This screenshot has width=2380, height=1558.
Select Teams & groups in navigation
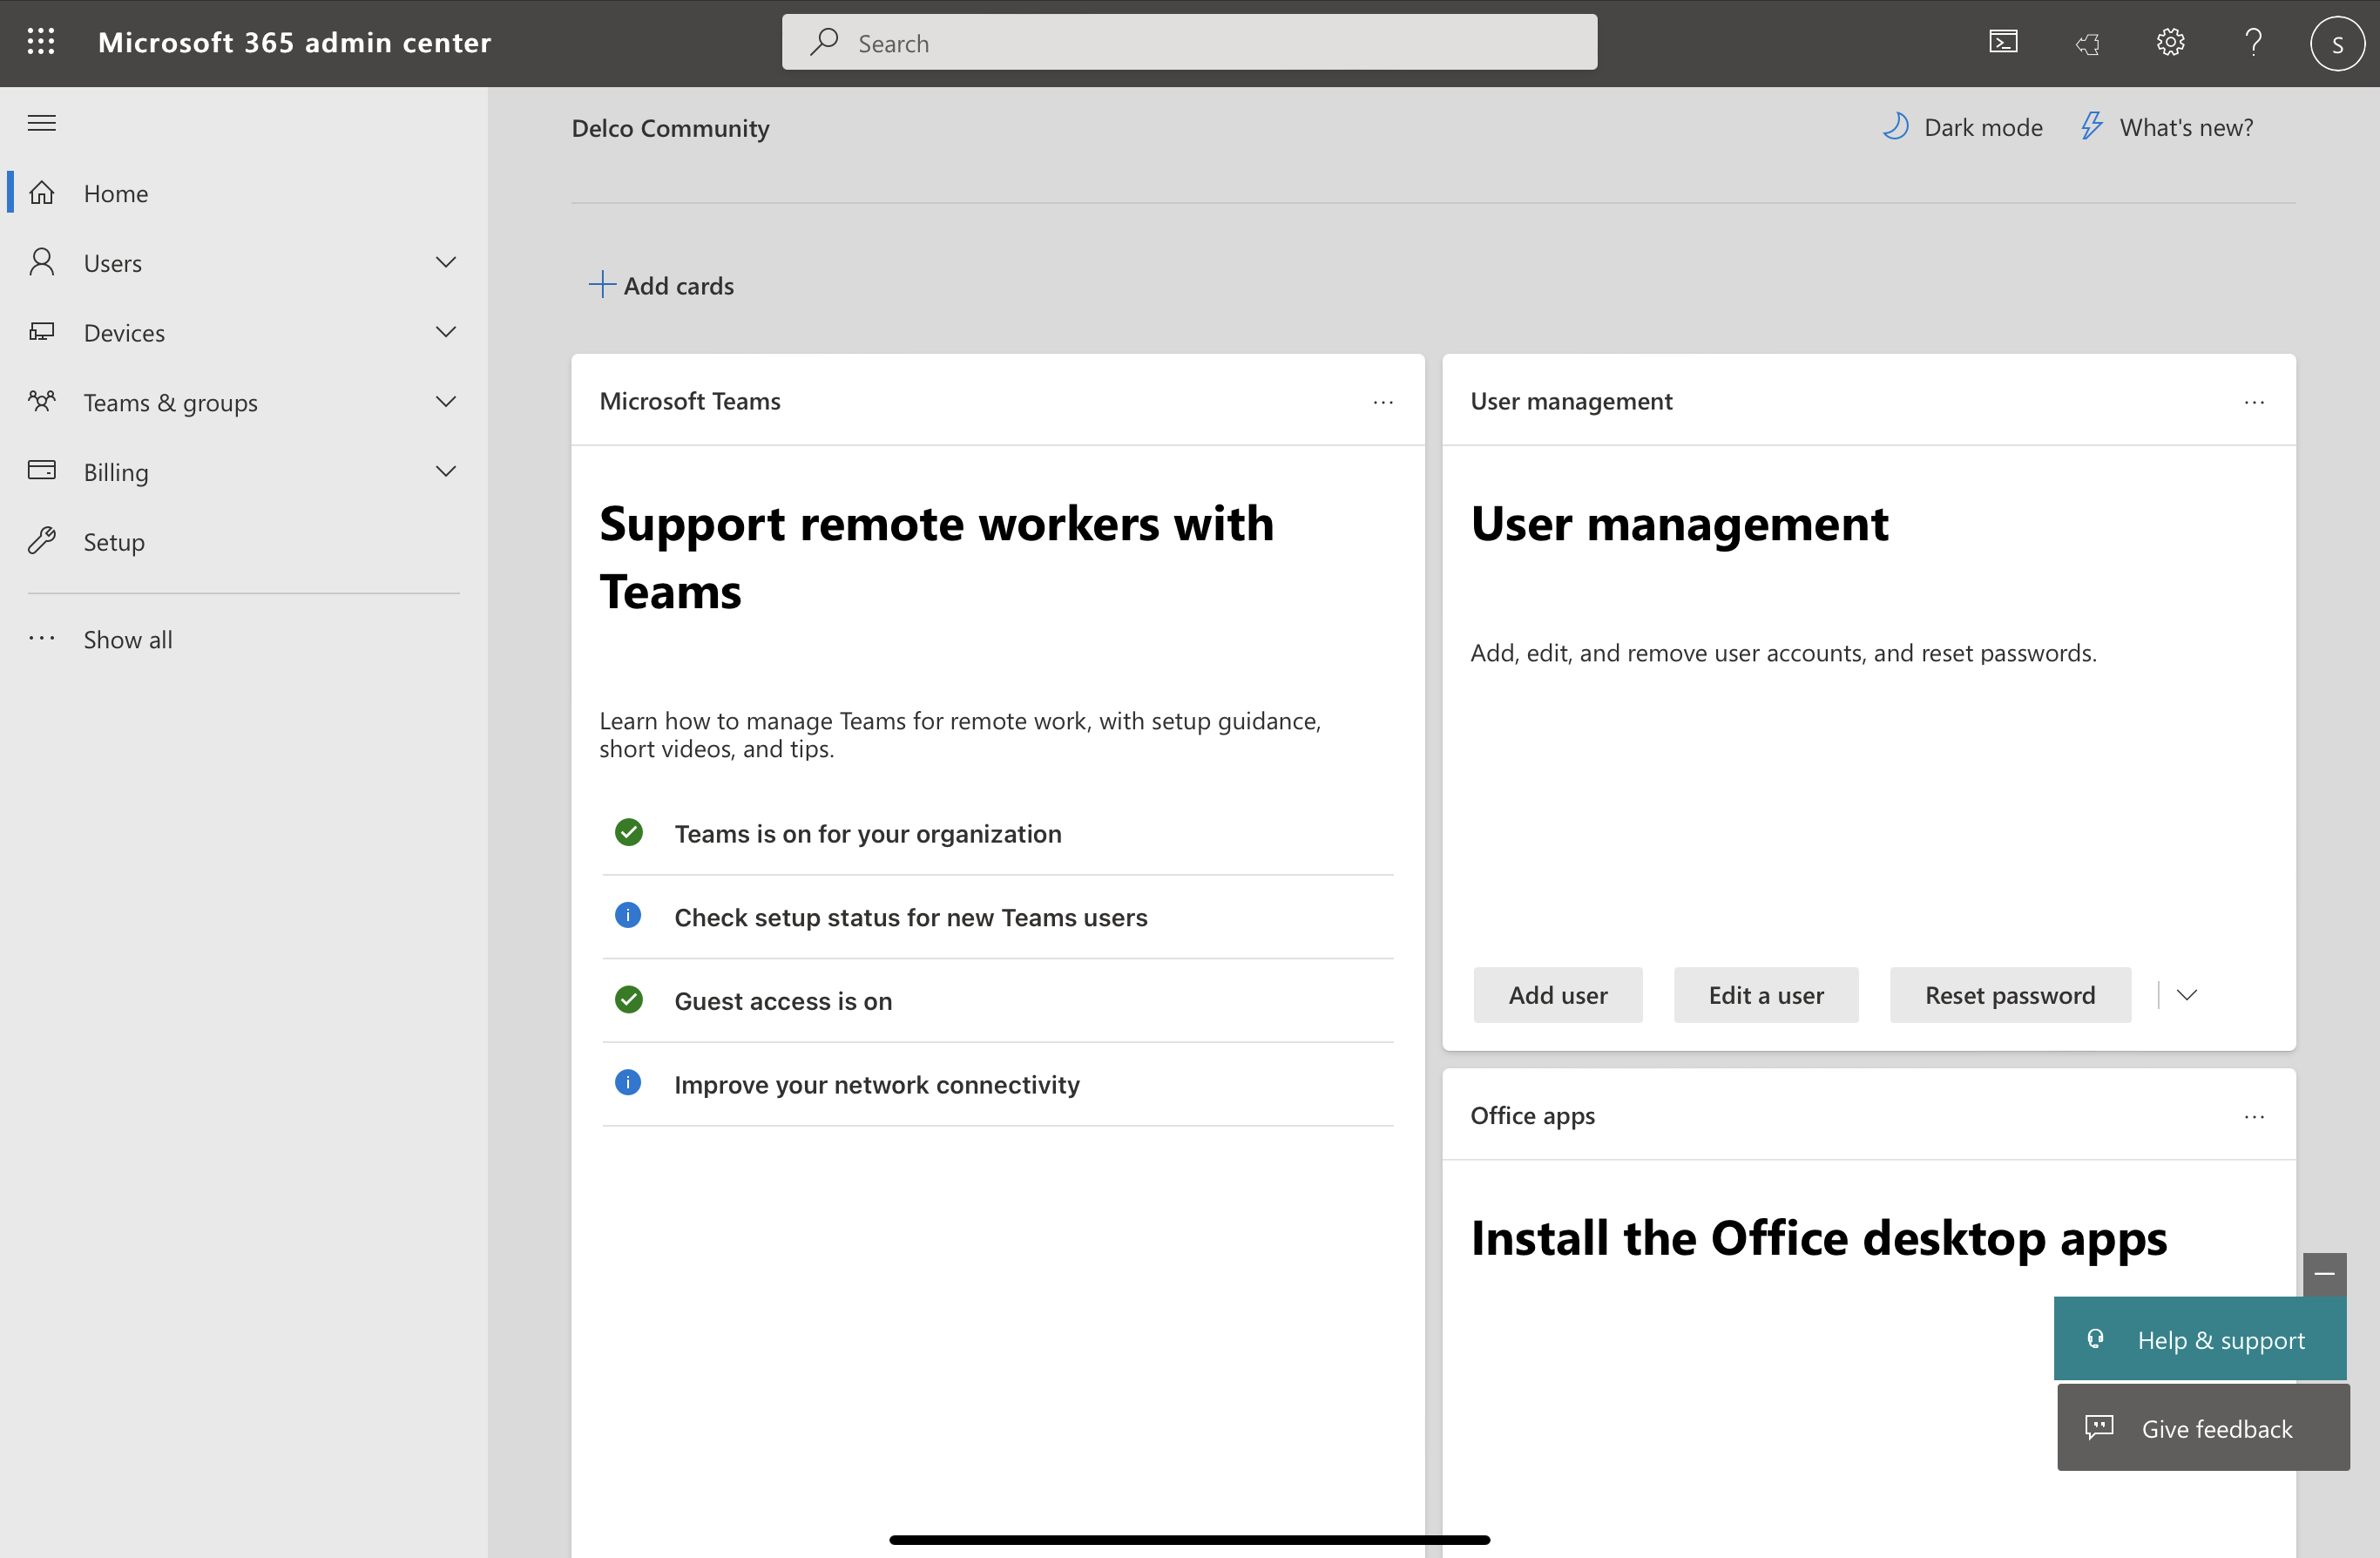[x=243, y=402]
